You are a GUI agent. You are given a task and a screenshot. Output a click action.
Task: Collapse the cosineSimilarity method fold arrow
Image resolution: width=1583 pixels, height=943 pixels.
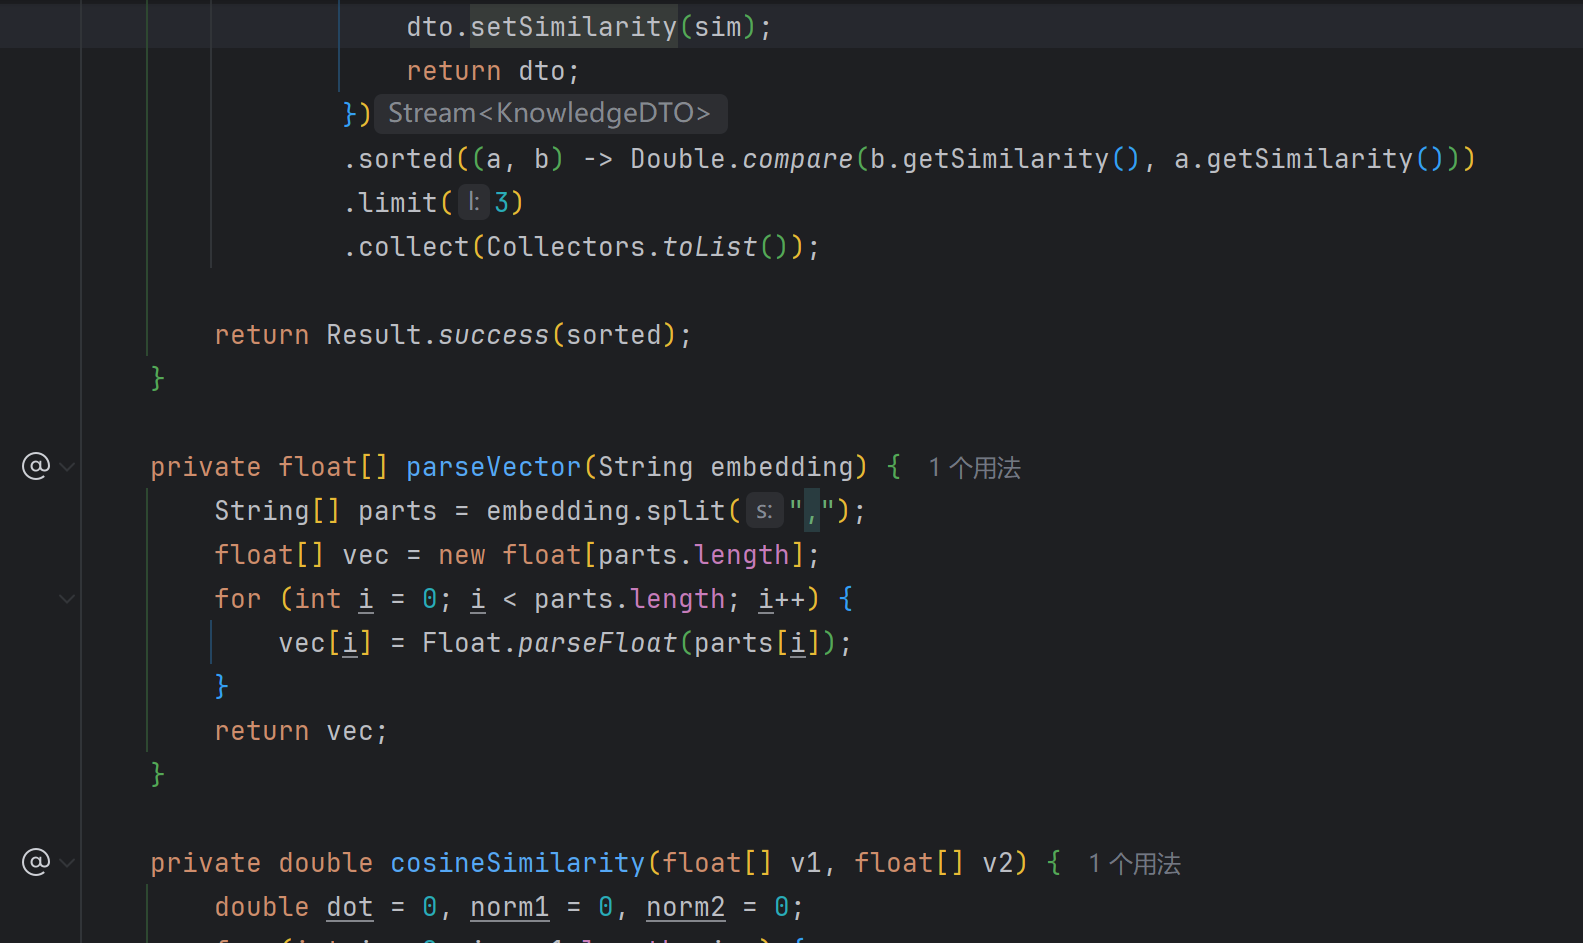67,863
